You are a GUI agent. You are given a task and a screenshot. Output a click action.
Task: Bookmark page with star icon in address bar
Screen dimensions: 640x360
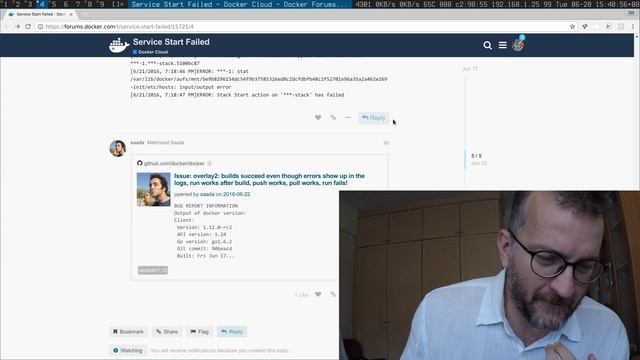[572, 27]
